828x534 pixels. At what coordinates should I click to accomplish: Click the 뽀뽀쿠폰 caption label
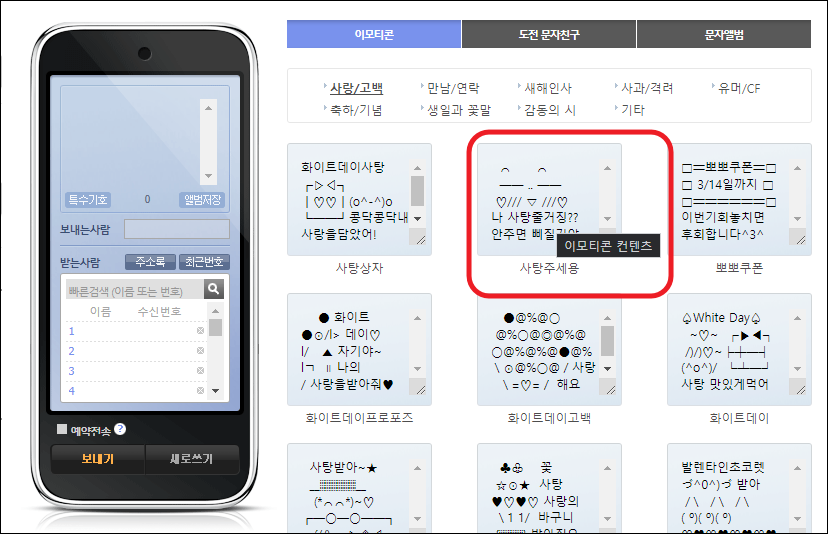739,268
